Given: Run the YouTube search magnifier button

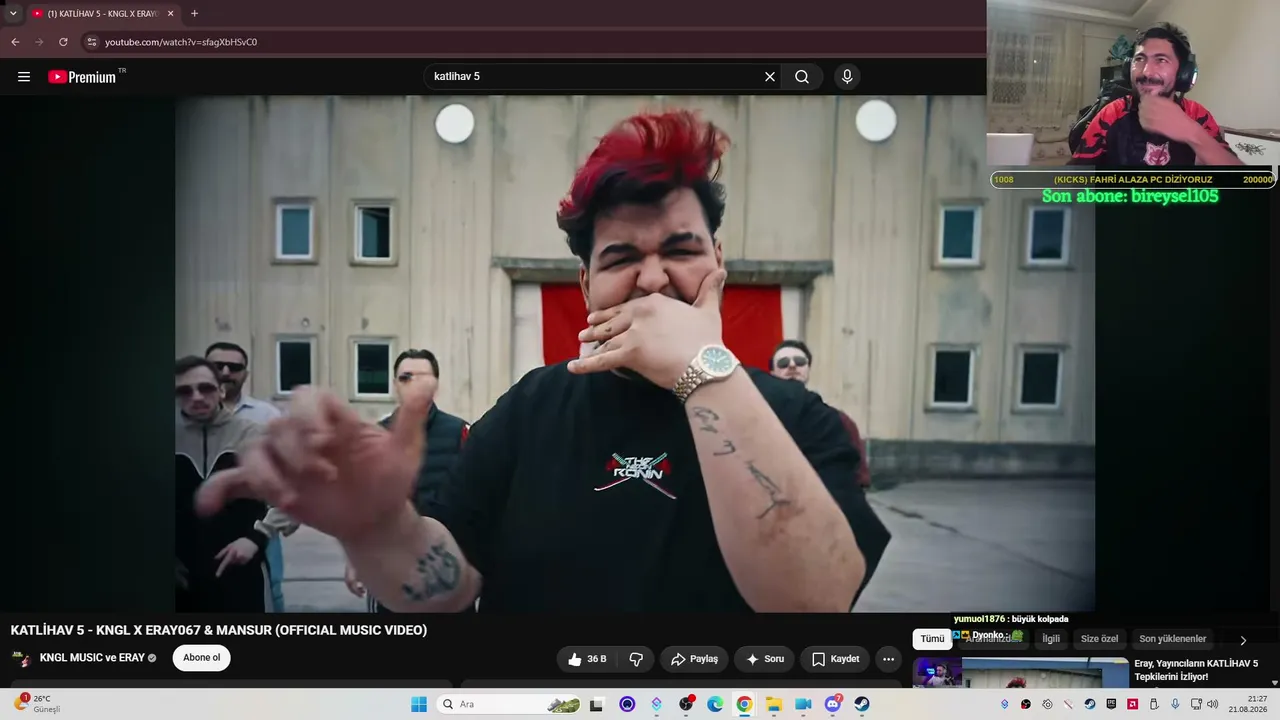Looking at the screenshot, I should click(x=802, y=77).
